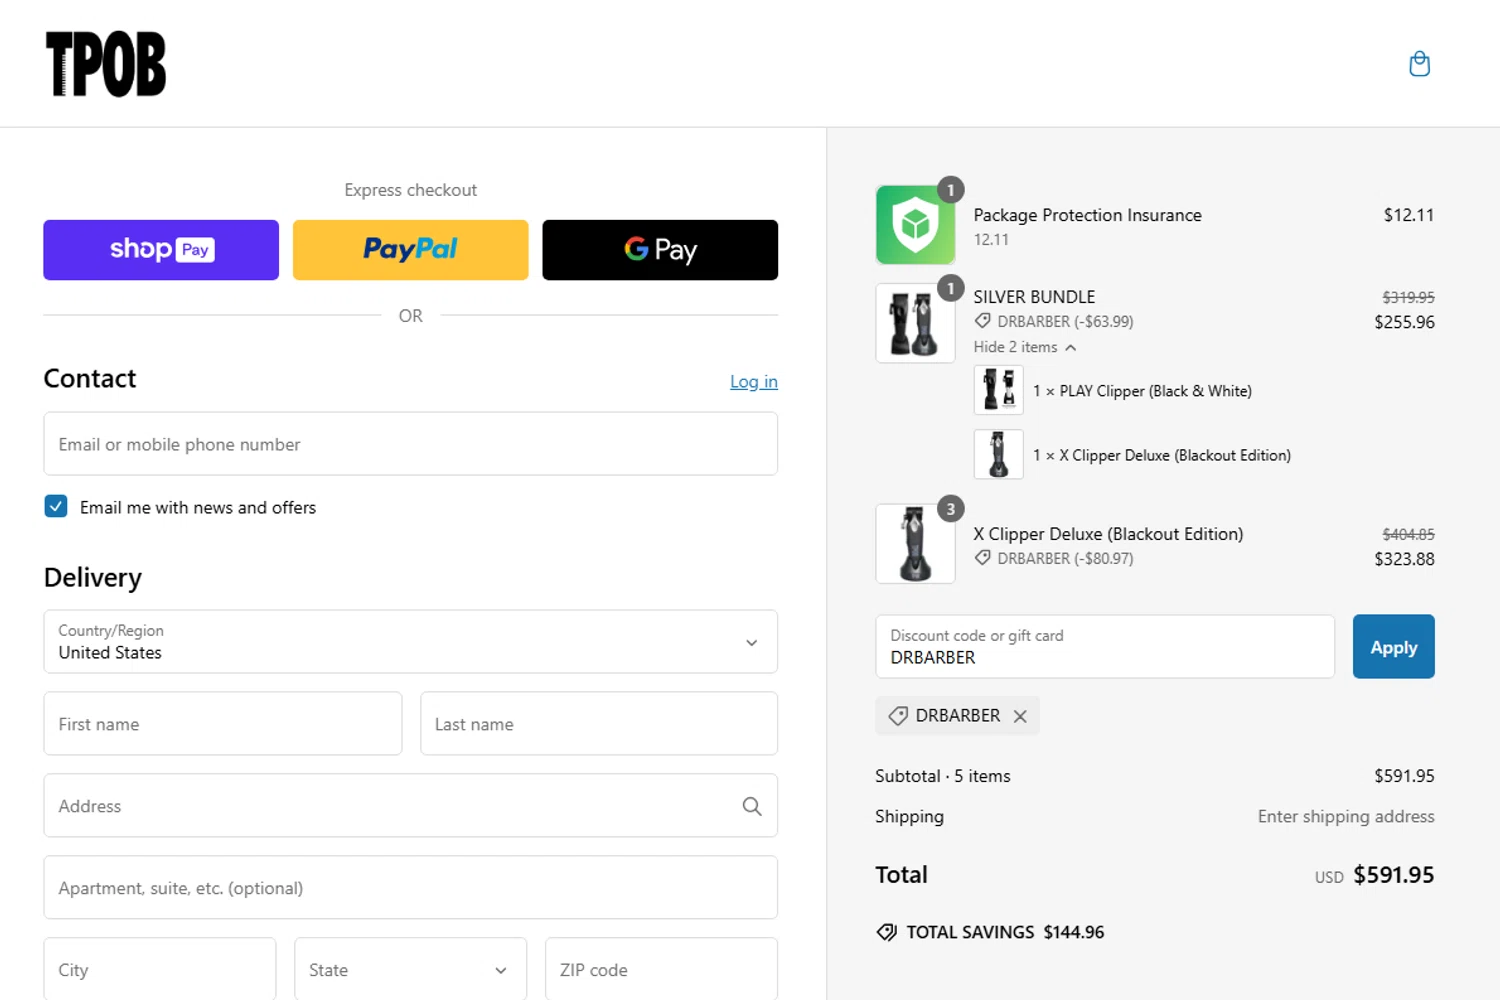Click the $12.11 insurance price
The image size is (1500, 1000).
1409,215
